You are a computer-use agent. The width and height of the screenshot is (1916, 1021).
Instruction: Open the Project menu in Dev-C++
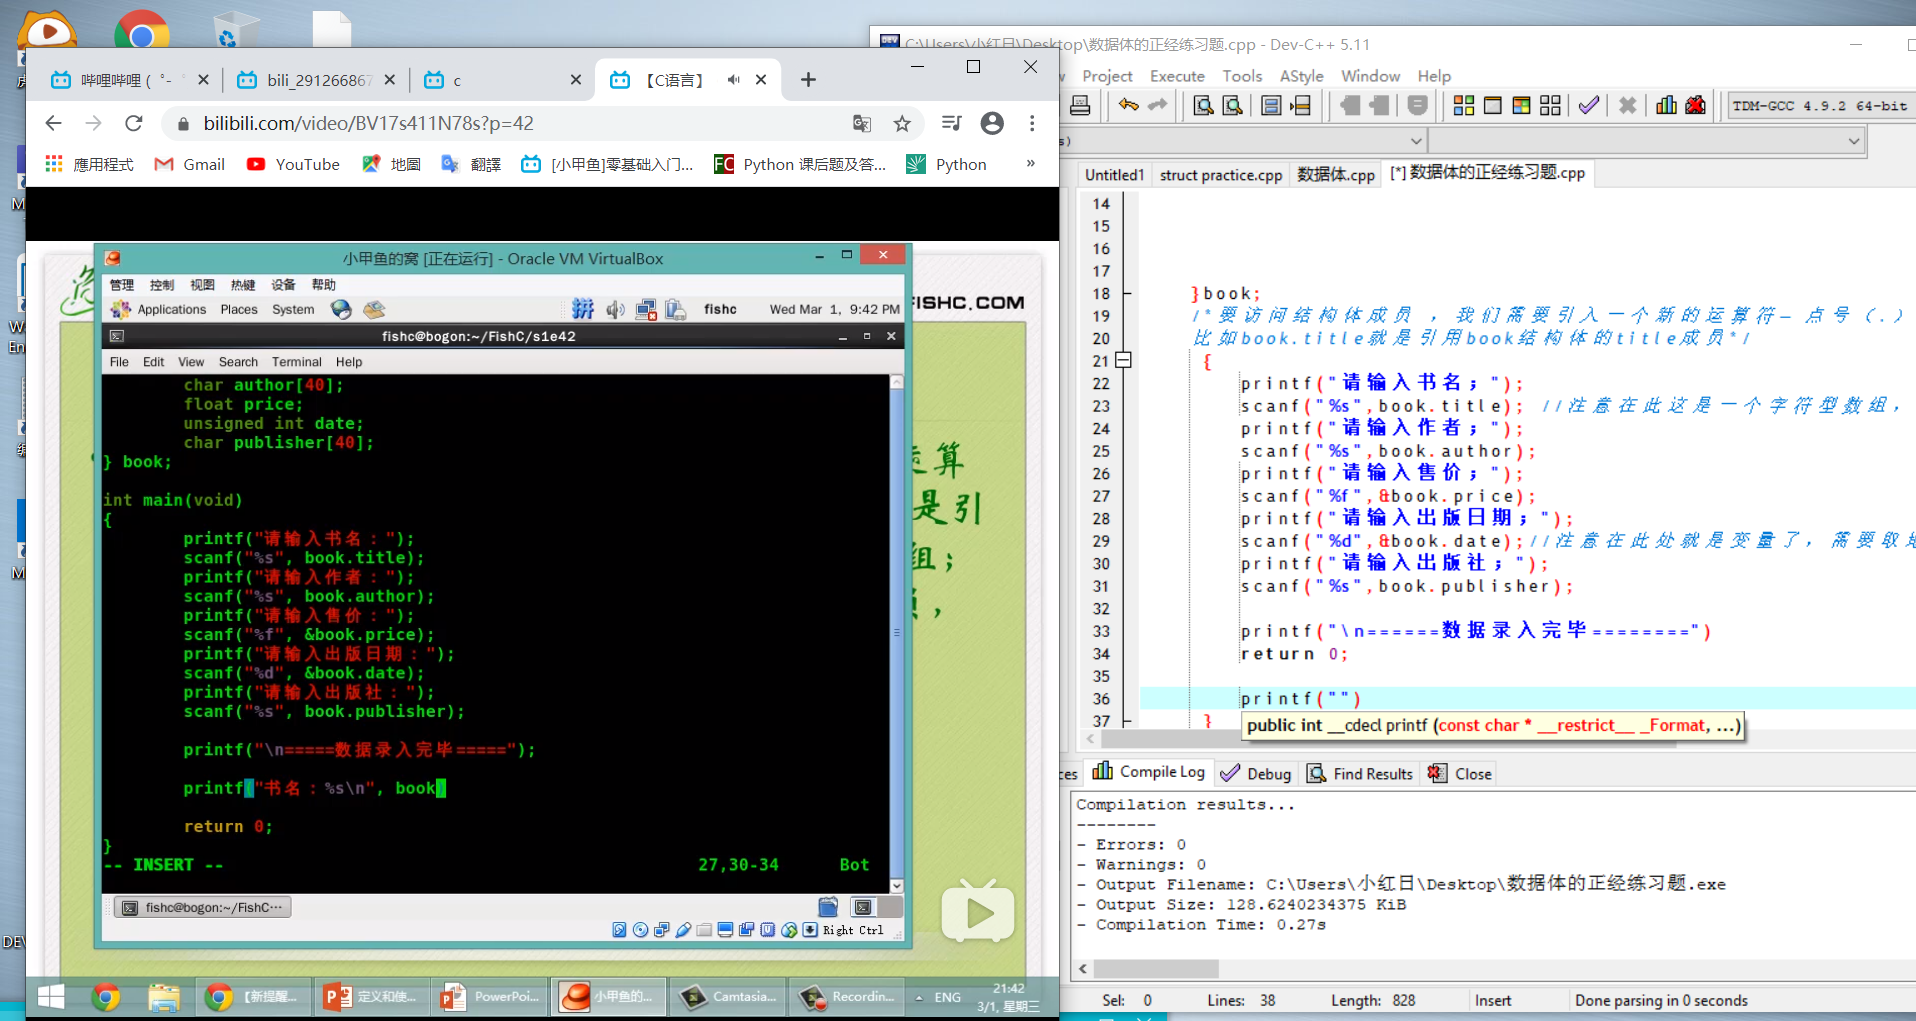tap(1107, 76)
